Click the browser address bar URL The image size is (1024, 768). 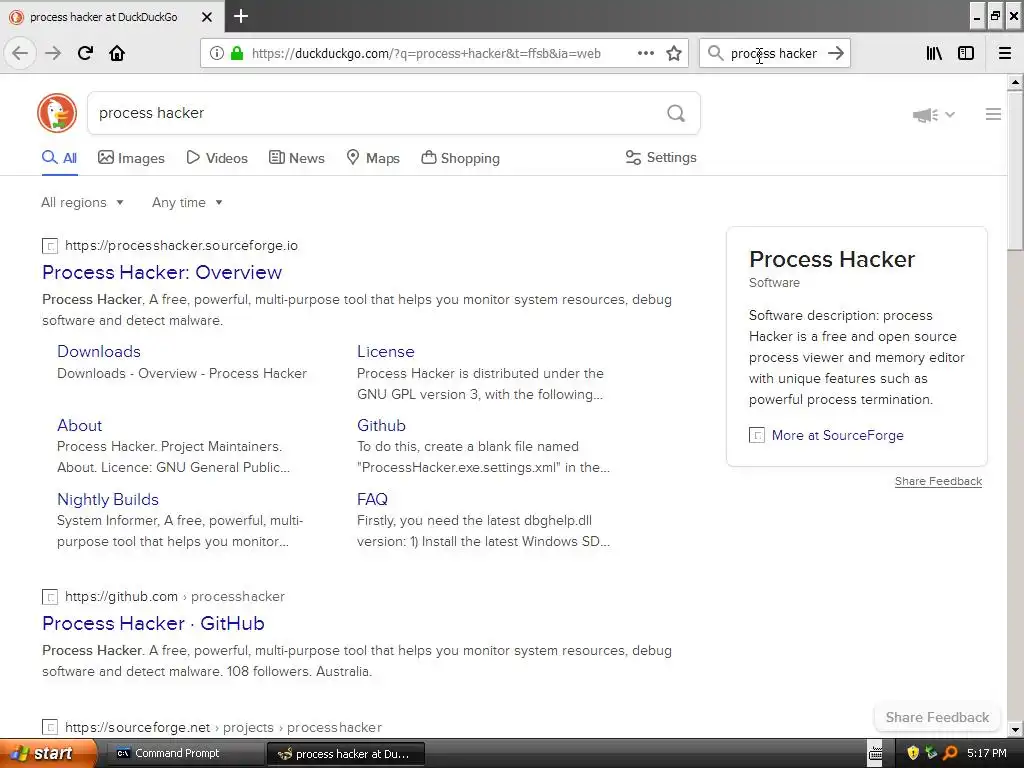tap(426, 54)
